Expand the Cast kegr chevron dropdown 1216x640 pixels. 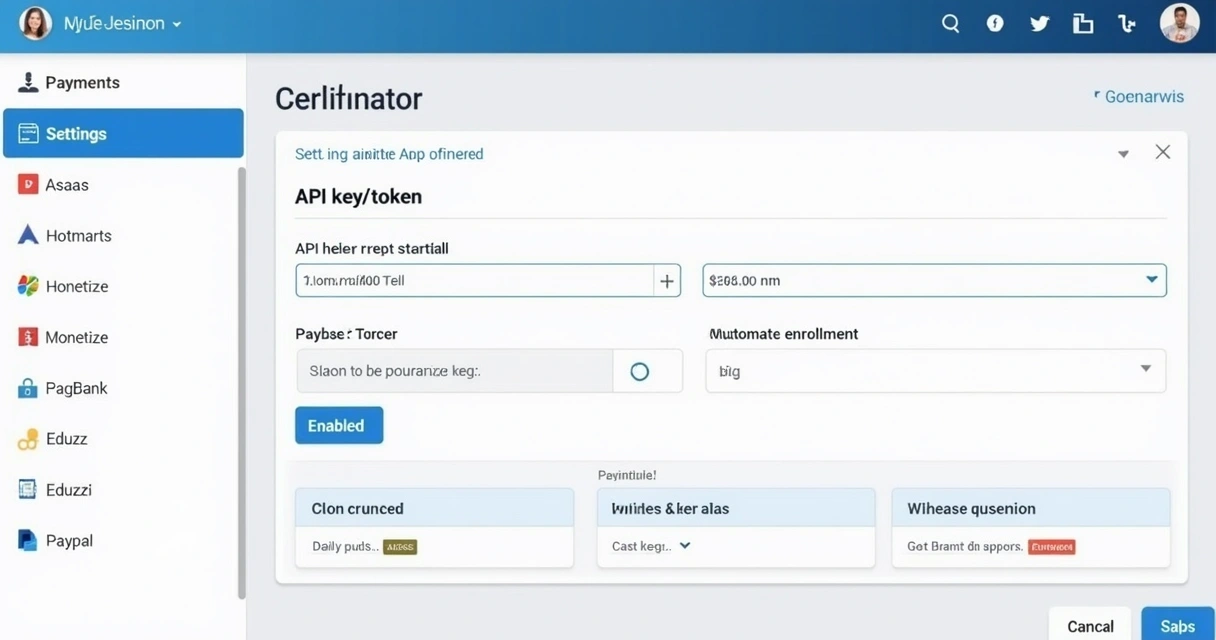tap(685, 546)
